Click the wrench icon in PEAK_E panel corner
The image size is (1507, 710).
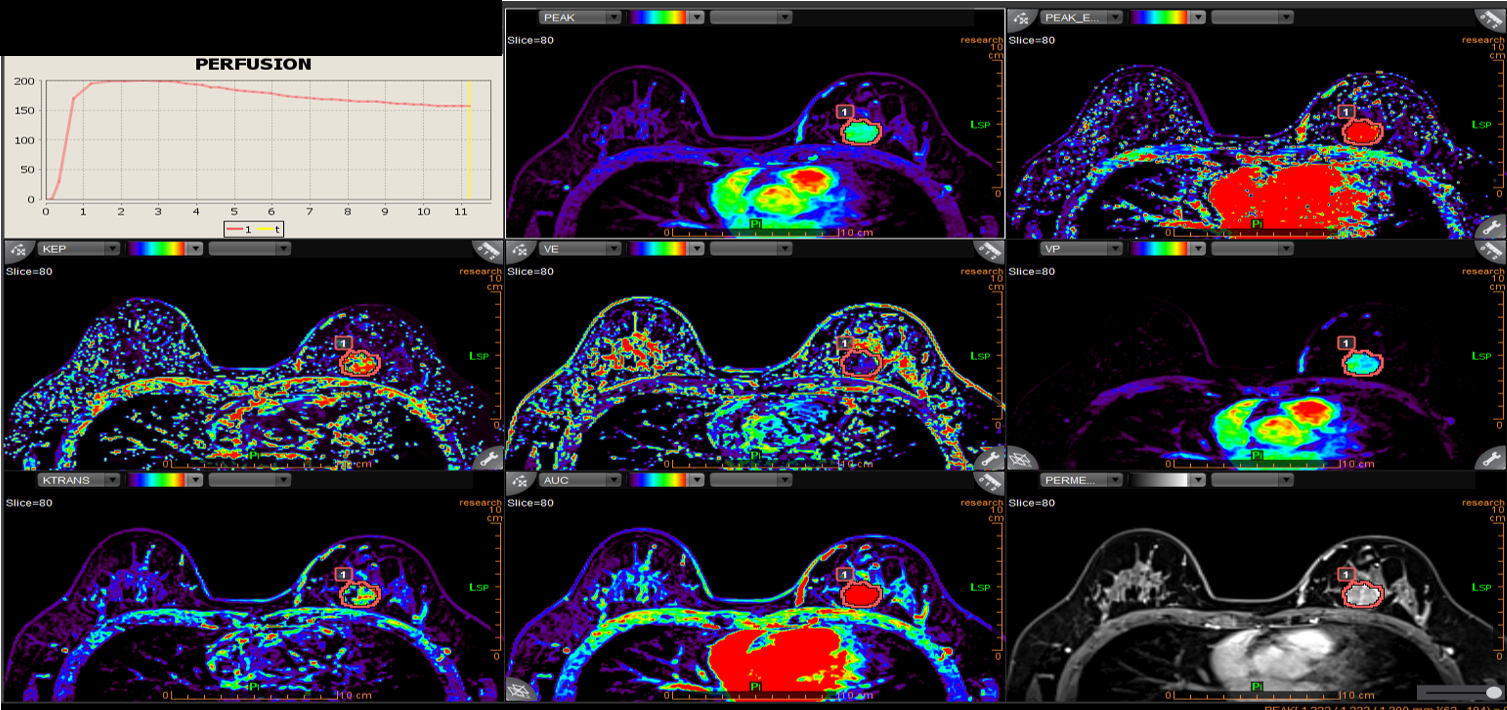(x=1492, y=227)
